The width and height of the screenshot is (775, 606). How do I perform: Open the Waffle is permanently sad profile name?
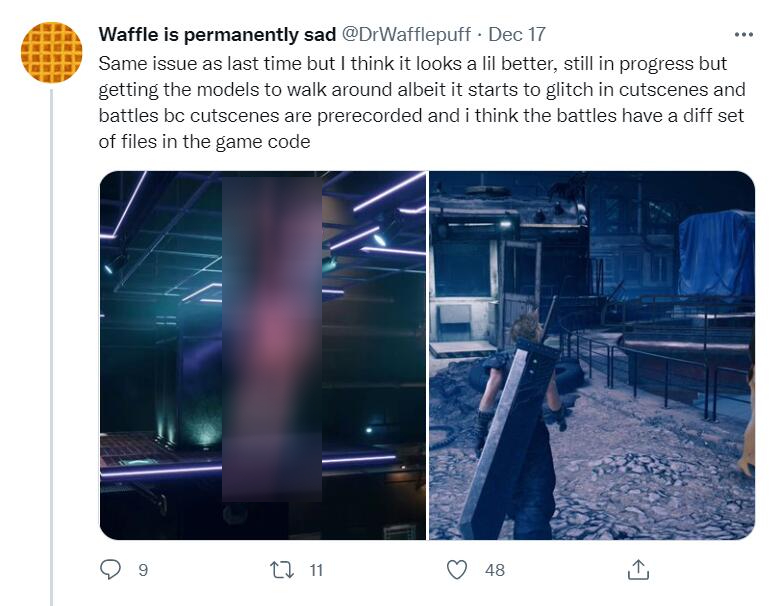click(x=217, y=35)
